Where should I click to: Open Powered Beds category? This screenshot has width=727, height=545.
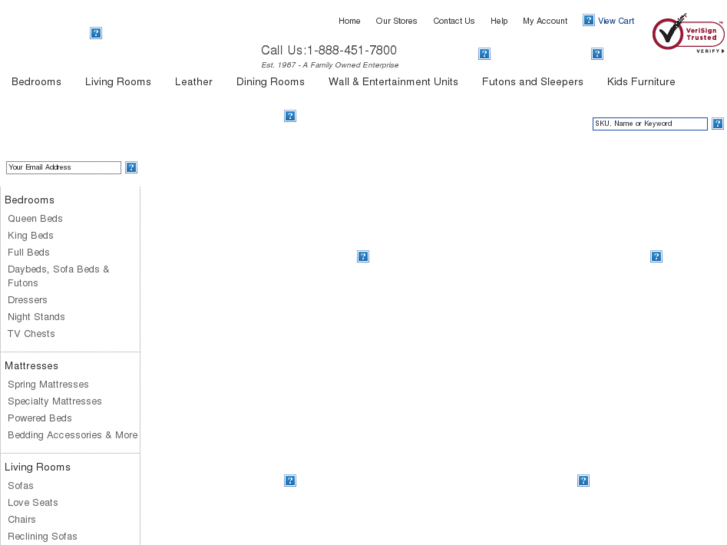click(x=40, y=418)
